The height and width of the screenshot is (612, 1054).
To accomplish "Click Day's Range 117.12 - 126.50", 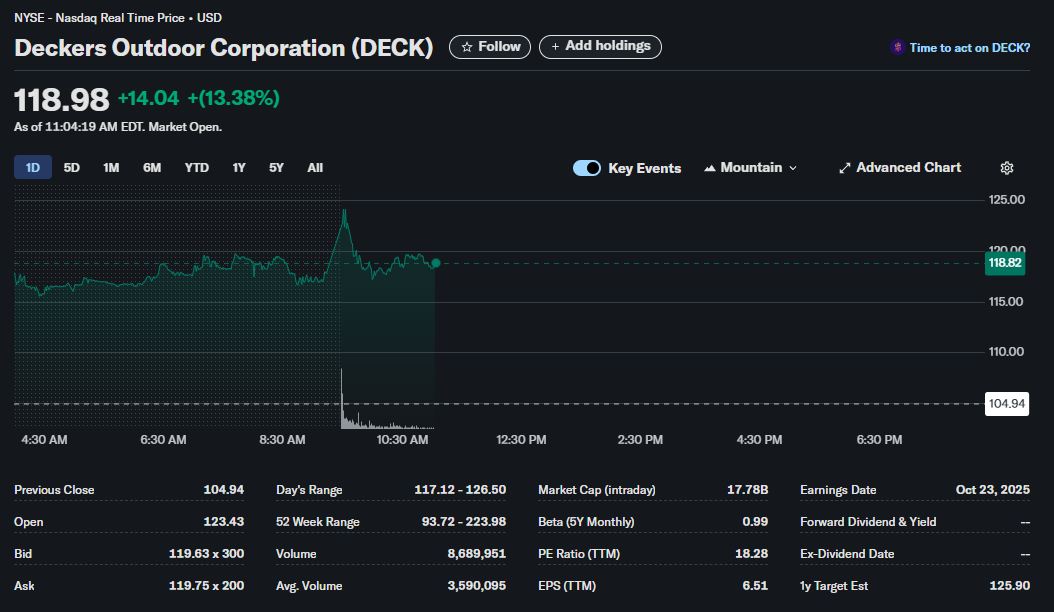I will click(x=460, y=490).
